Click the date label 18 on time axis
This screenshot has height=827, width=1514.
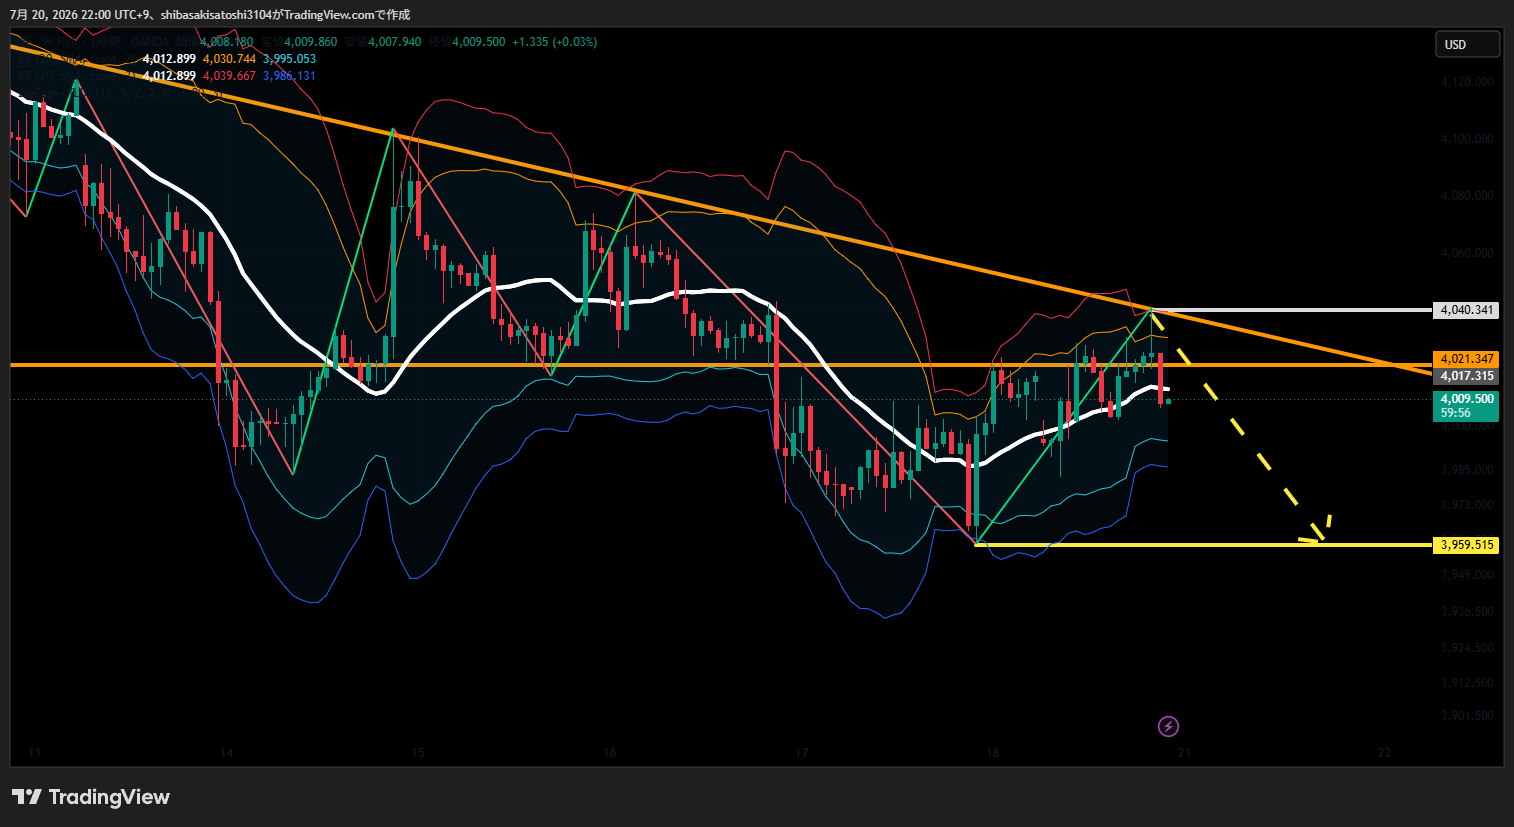pos(992,752)
